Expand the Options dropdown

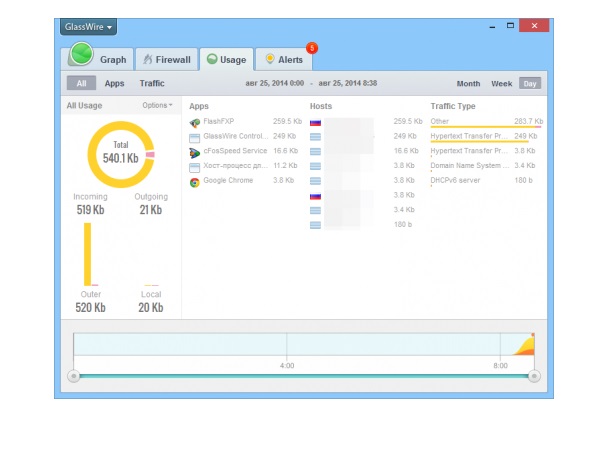tap(157, 105)
